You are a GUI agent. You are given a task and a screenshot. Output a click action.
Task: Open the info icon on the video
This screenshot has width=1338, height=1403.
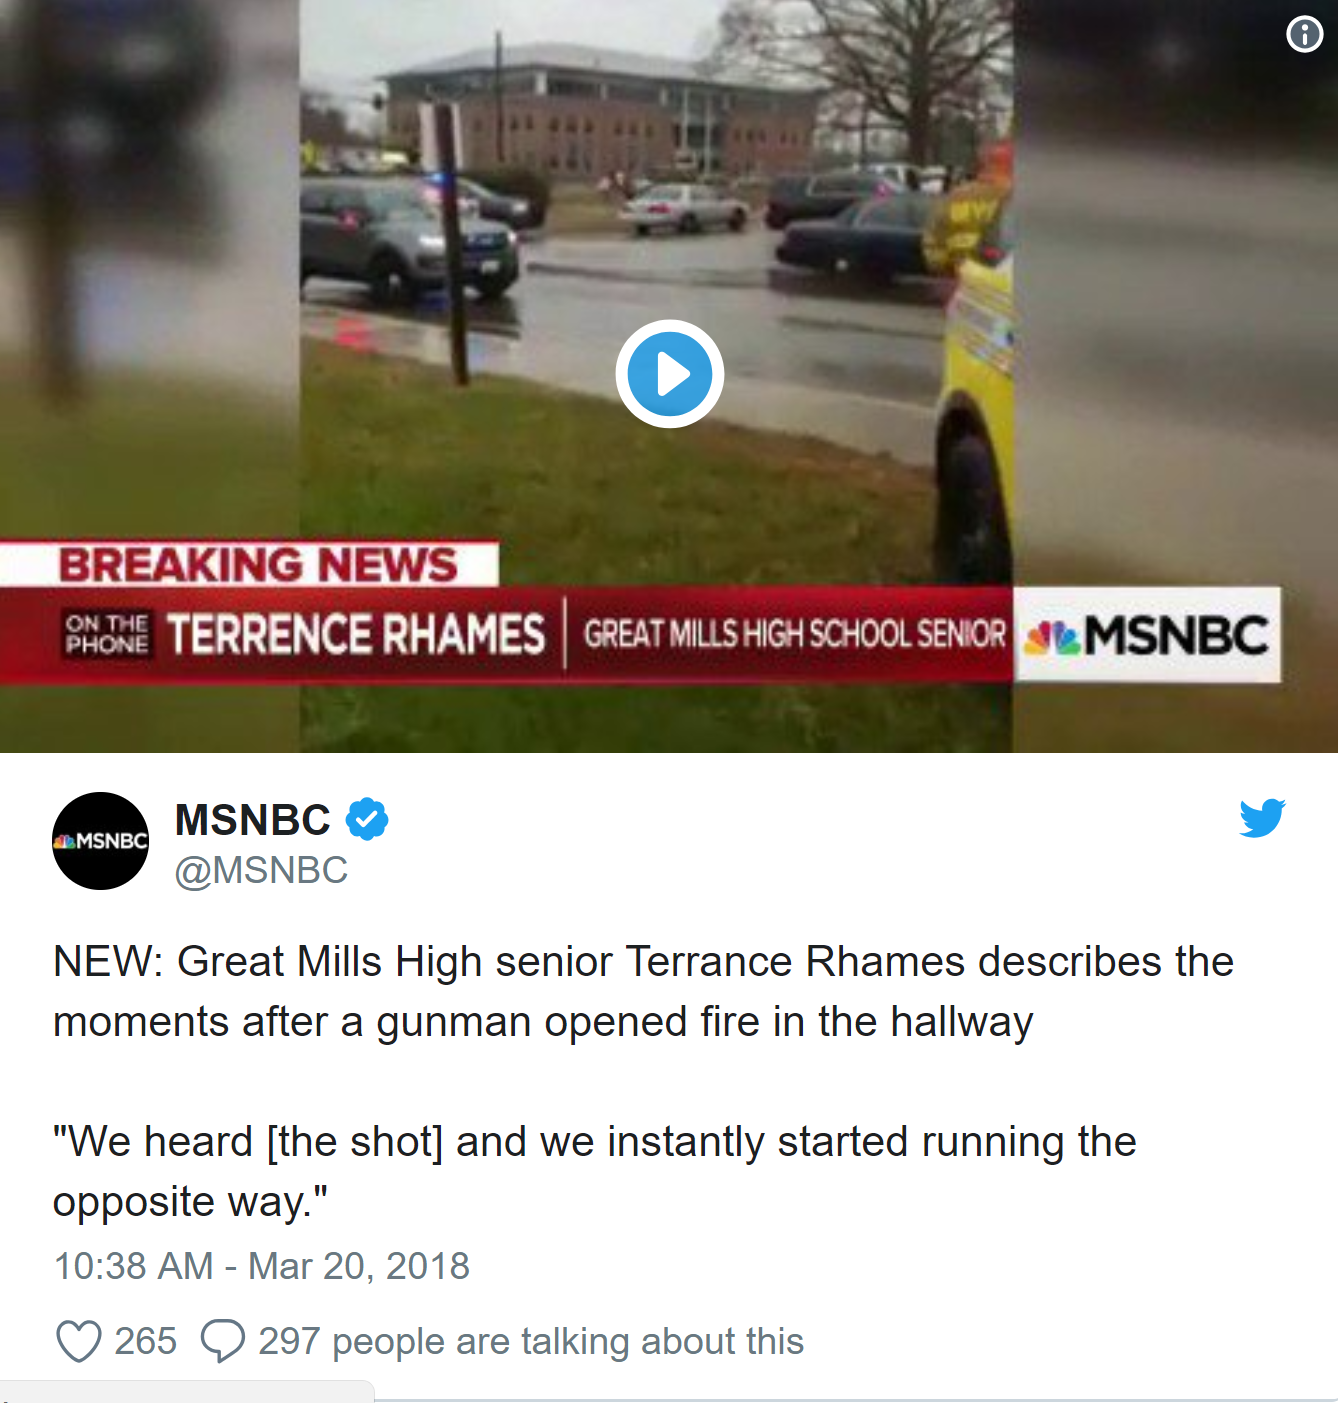coord(1304,34)
